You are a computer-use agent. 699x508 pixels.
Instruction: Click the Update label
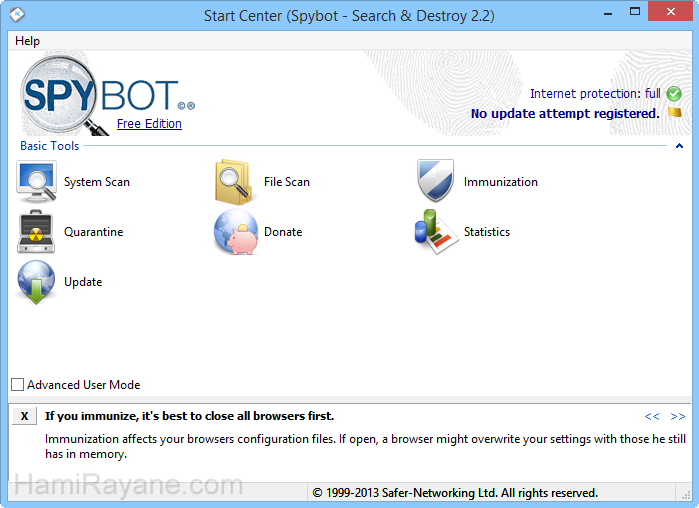pos(83,282)
